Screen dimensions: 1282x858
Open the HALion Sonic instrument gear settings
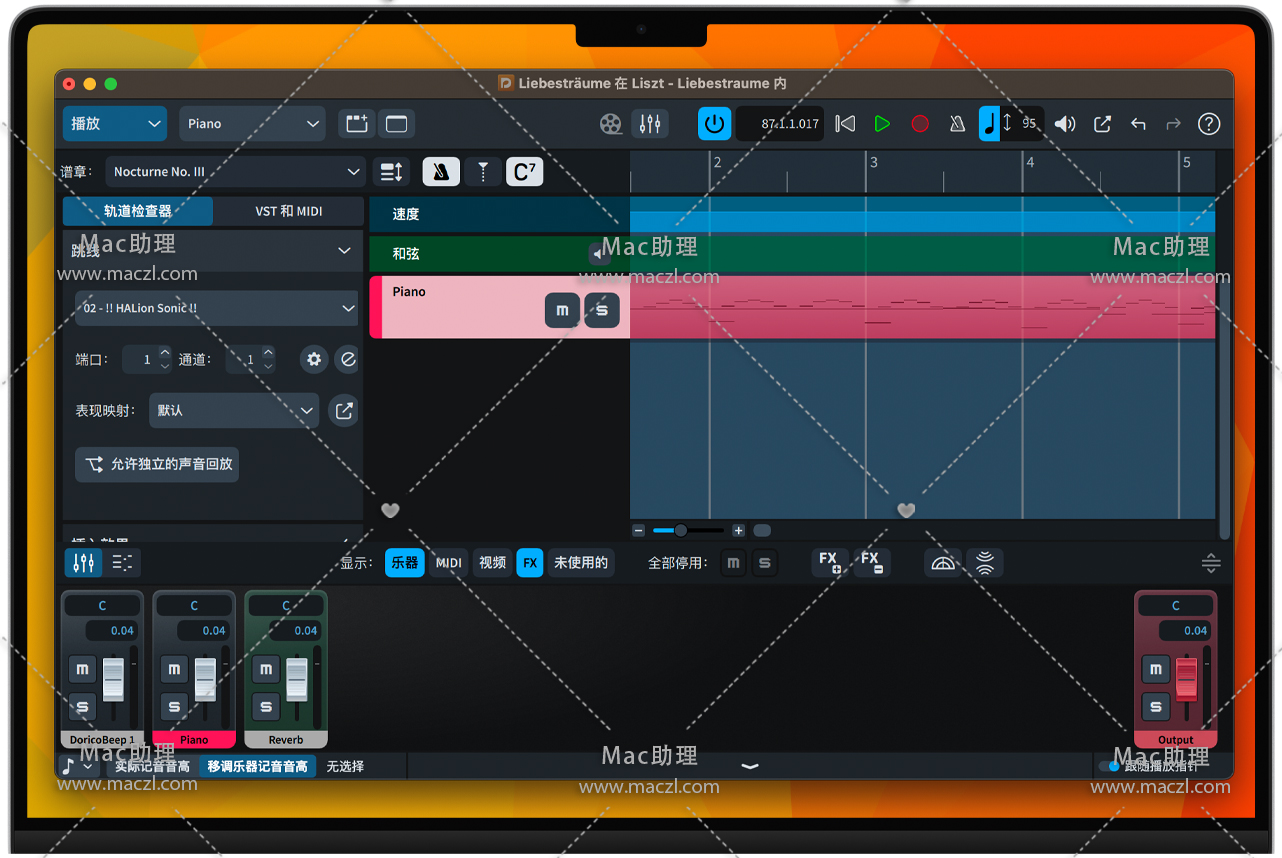[314, 359]
